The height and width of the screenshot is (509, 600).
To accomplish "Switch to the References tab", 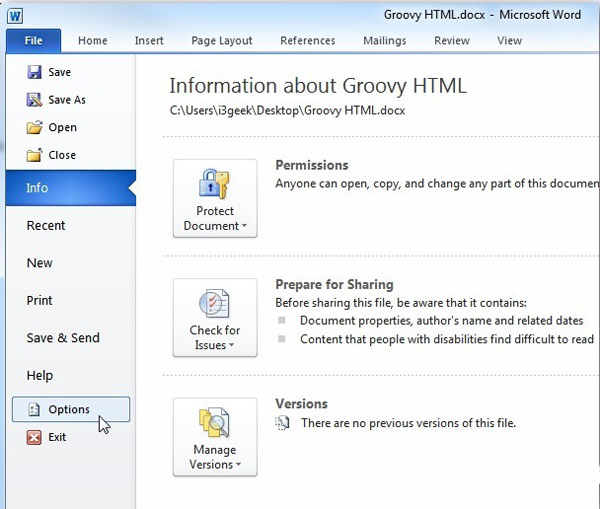I will (308, 41).
